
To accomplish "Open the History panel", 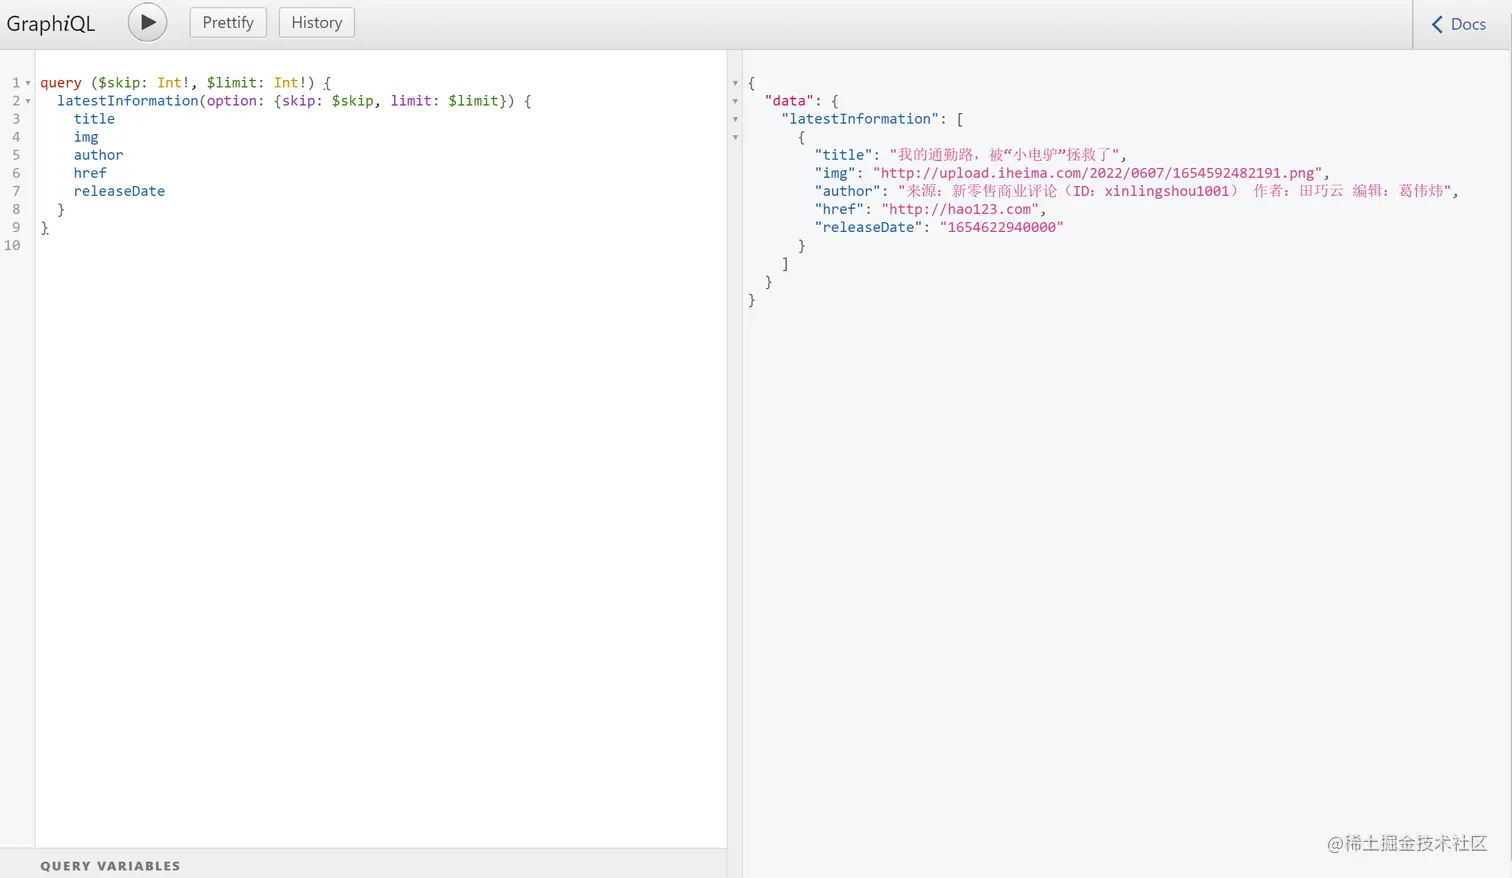I will tap(316, 22).
